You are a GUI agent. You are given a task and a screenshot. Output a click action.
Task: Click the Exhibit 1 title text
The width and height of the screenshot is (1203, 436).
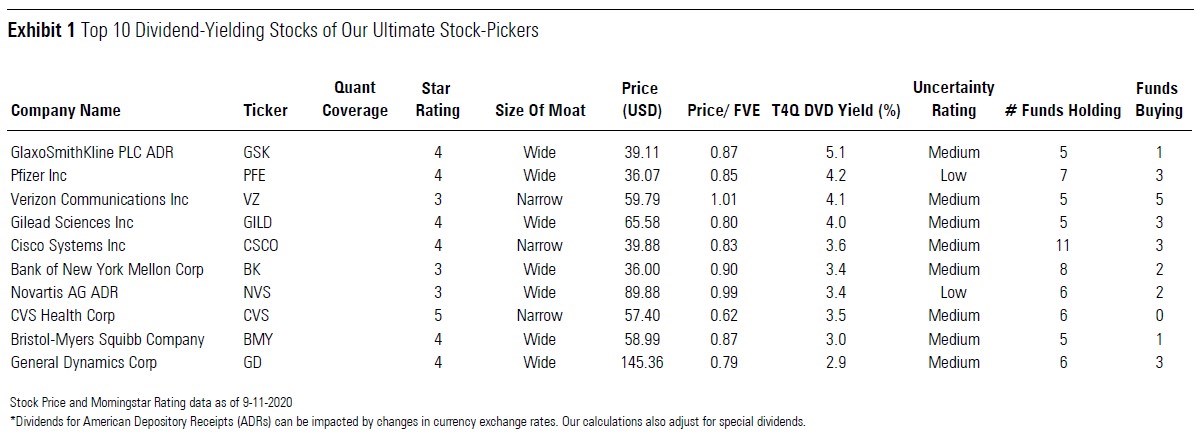(x=273, y=31)
